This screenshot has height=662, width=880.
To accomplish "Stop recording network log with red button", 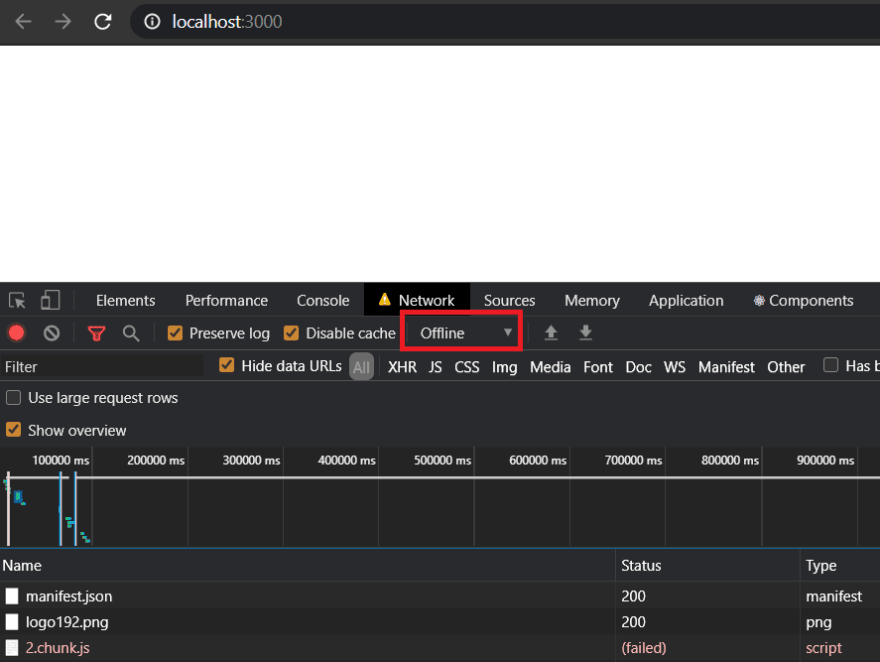I will pyautogui.click(x=16, y=333).
